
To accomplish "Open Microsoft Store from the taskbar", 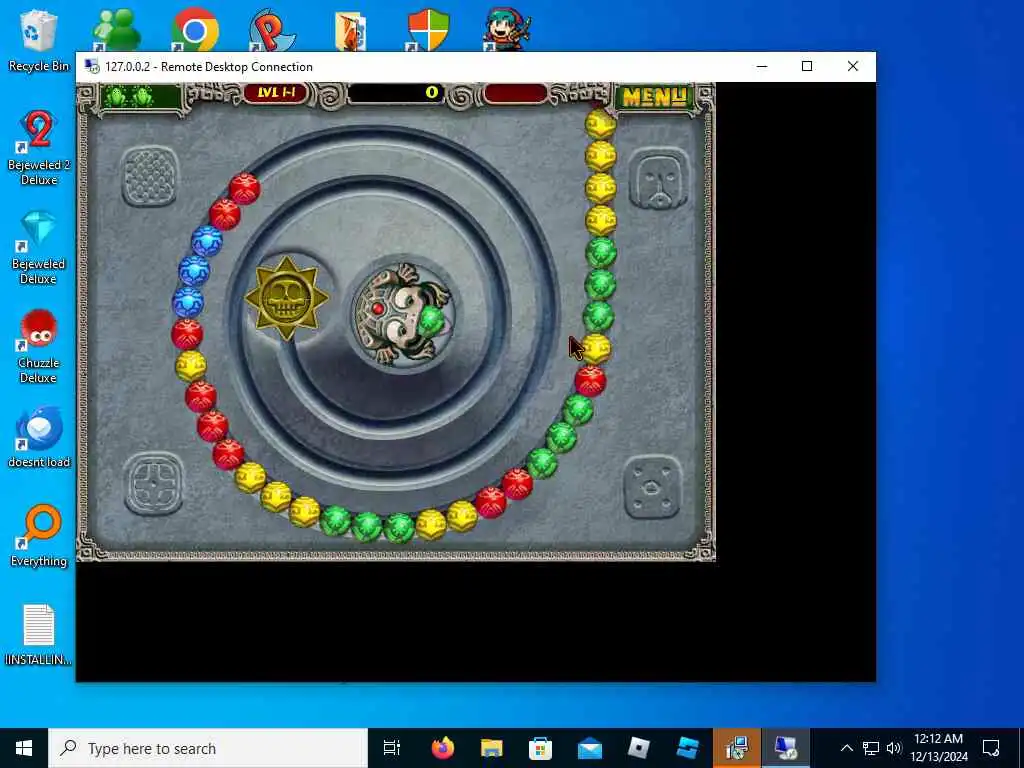I will 541,748.
